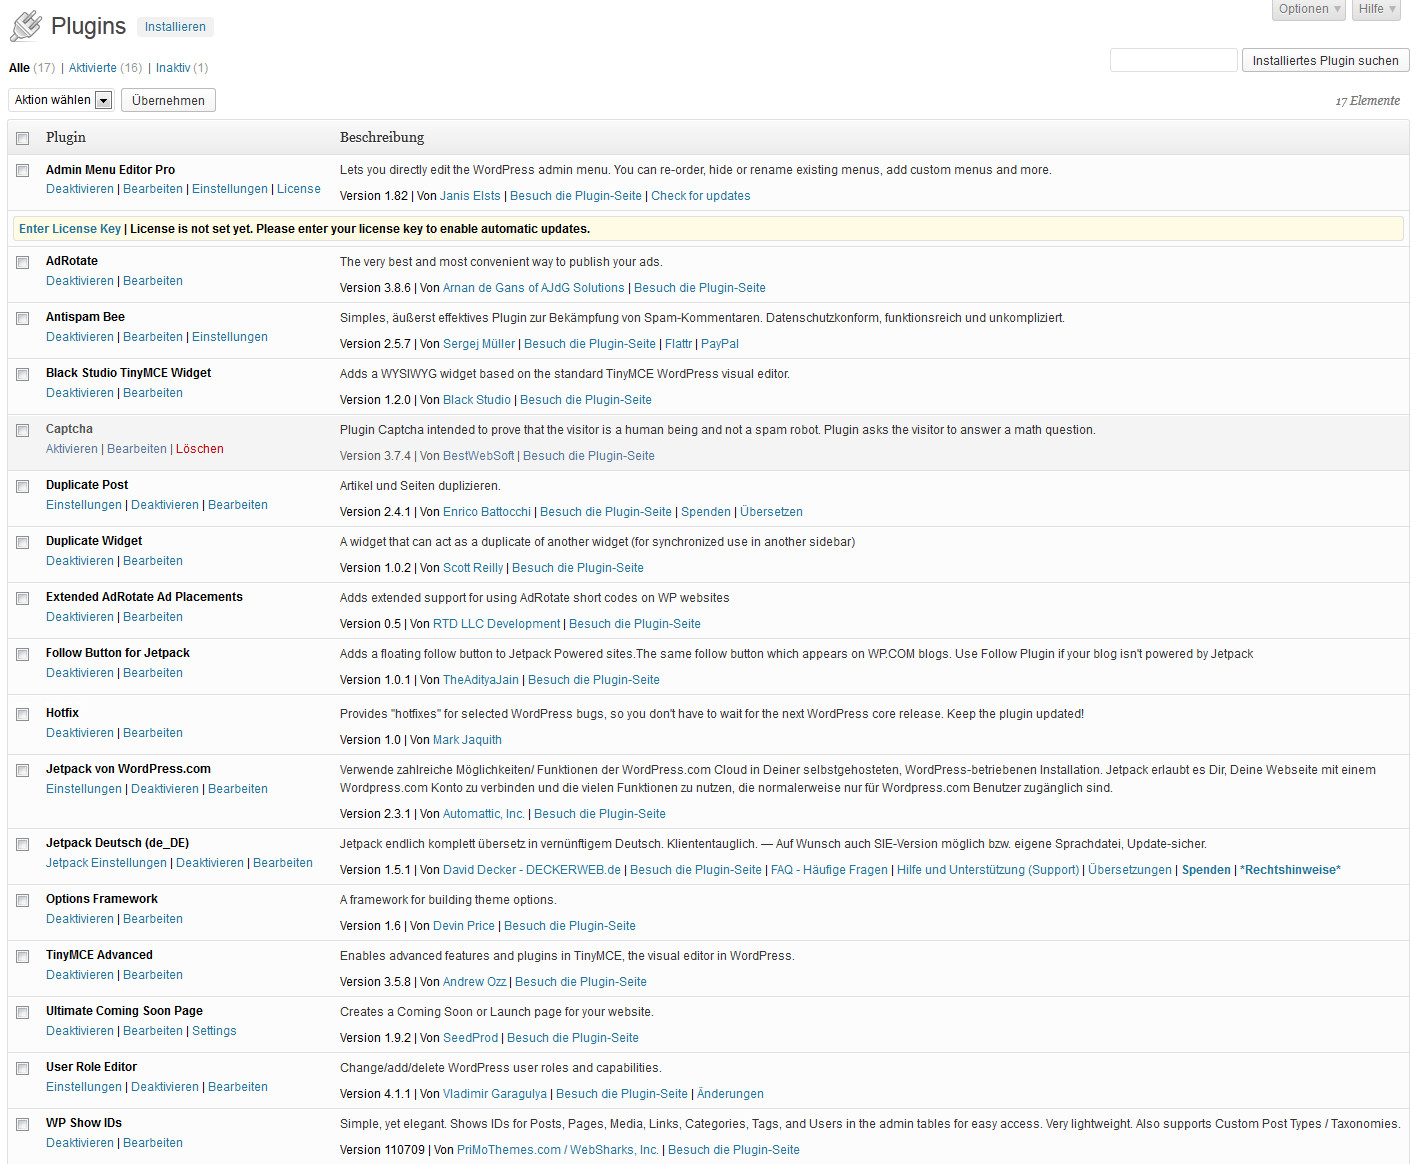Deactivate the Hotfix plugin
This screenshot has width=1414, height=1164.
point(80,733)
